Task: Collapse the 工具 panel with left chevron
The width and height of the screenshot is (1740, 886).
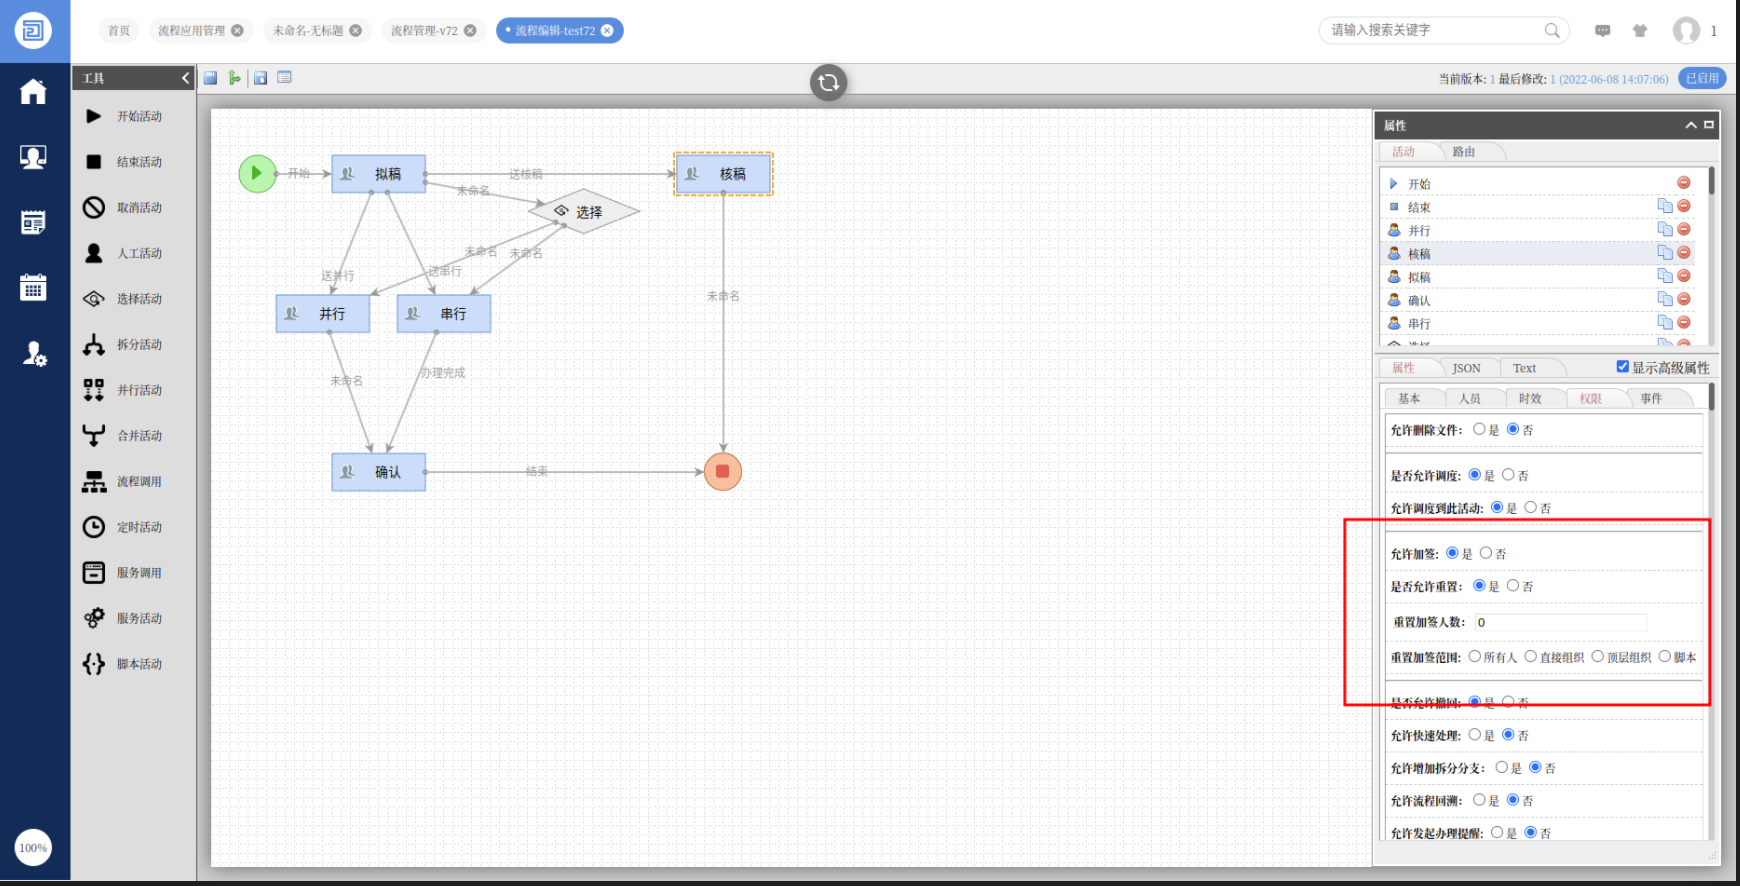Action: pos(185,78)
